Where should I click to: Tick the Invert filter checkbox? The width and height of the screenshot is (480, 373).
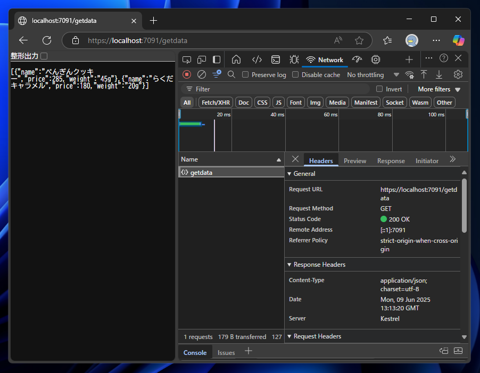[x=379, y=89]
